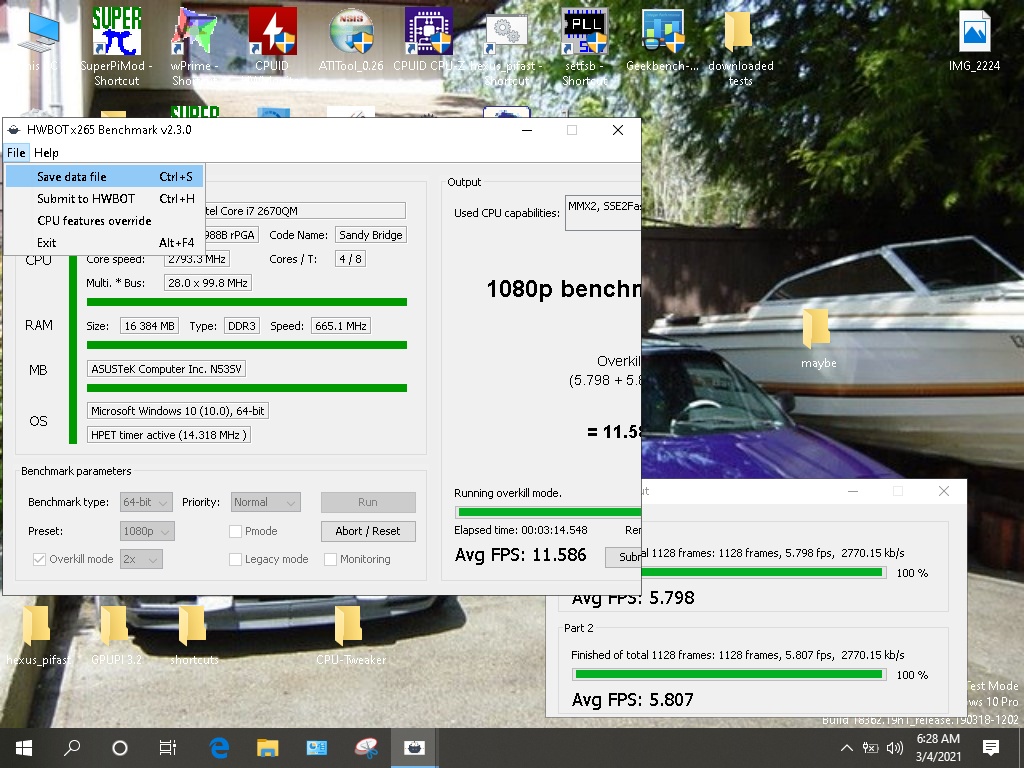The height and width of the screenshot is (768, 1024).
Task: Show hidden tray icons chevron
Action: (846, 748)
